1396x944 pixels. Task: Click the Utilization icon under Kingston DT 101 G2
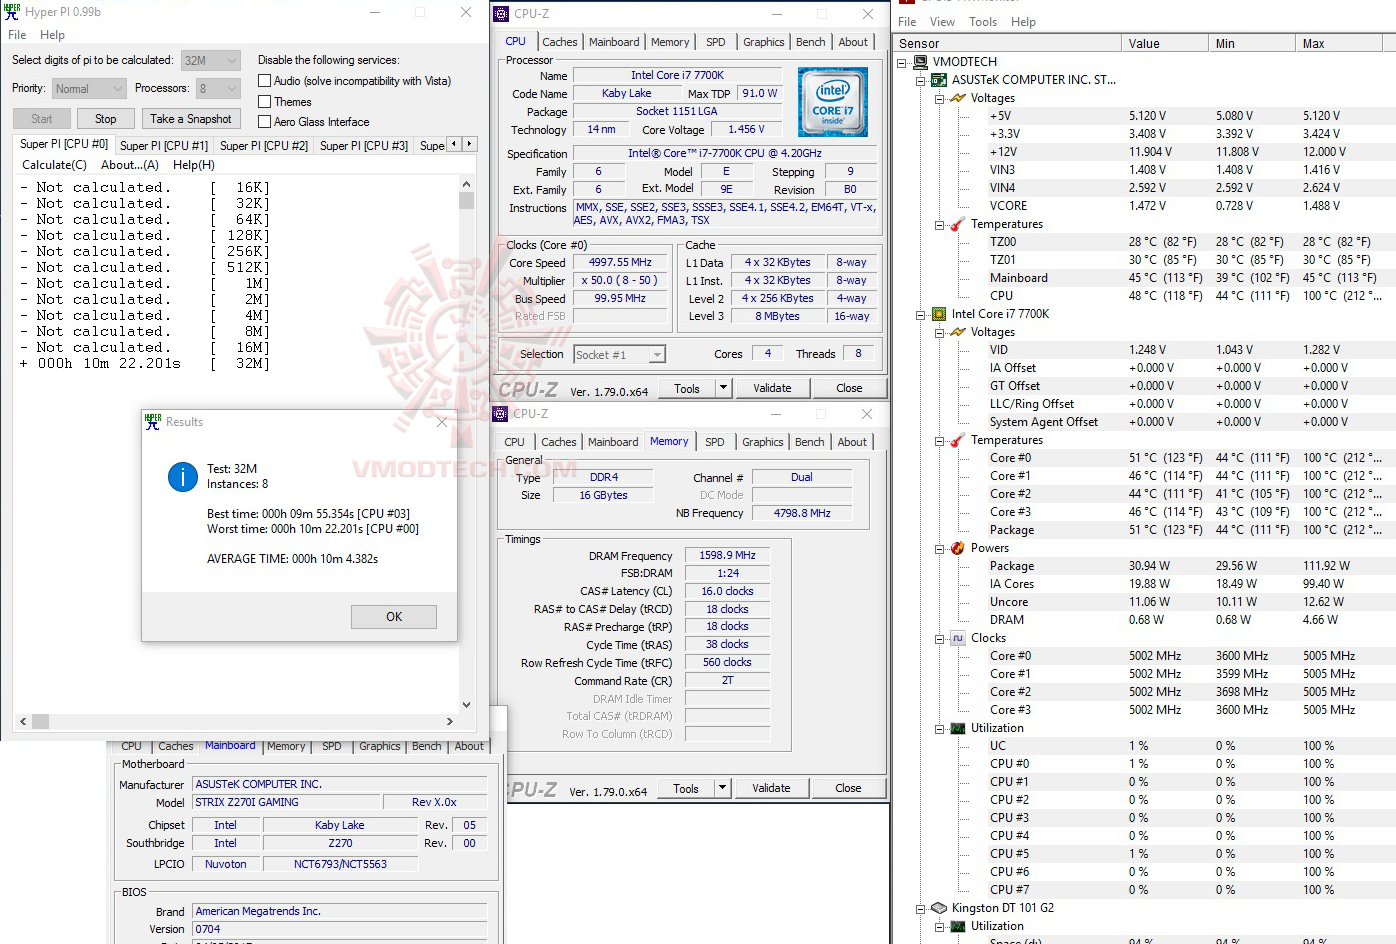957,926
